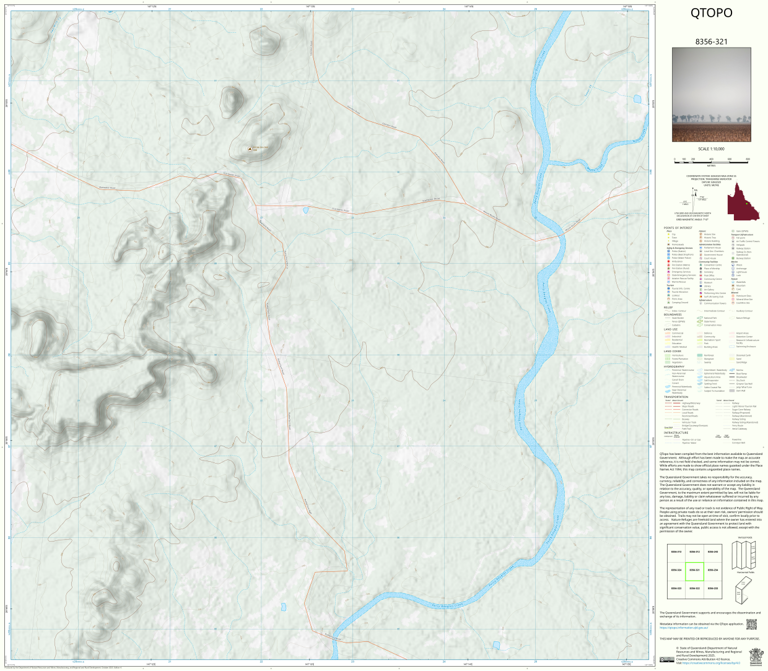
Task: Click the Queensland Government coat of arms
Action: (x=756, y=655)
